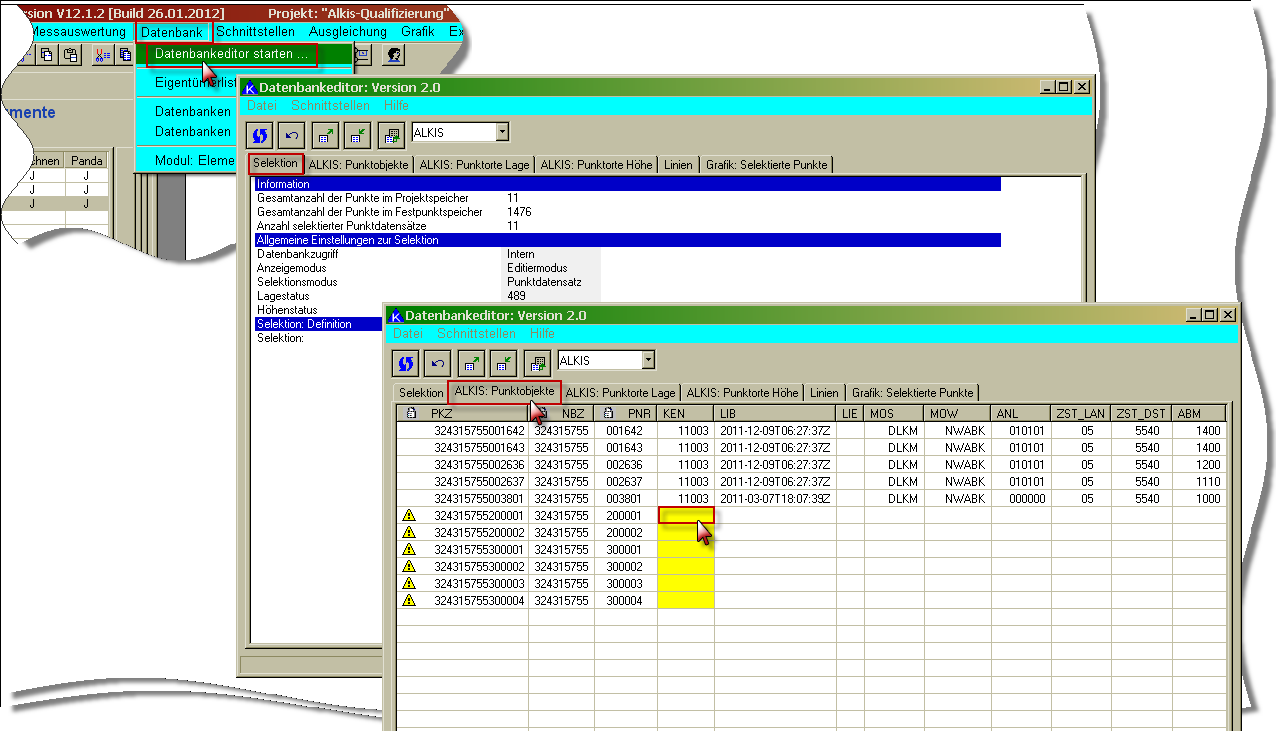Click warning triangle icon on row 324315755300004

[x=408, y=601]
